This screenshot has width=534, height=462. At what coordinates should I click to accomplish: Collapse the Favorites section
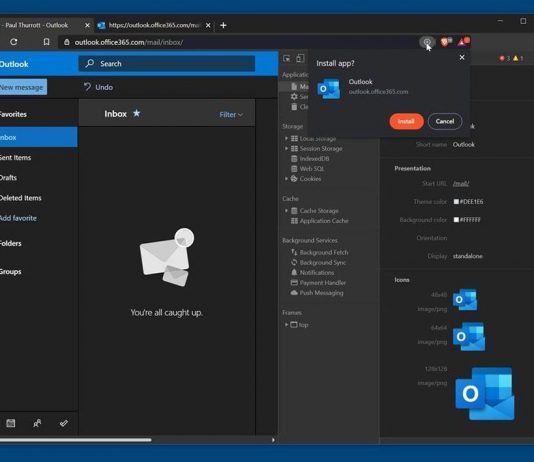point(13,114)
